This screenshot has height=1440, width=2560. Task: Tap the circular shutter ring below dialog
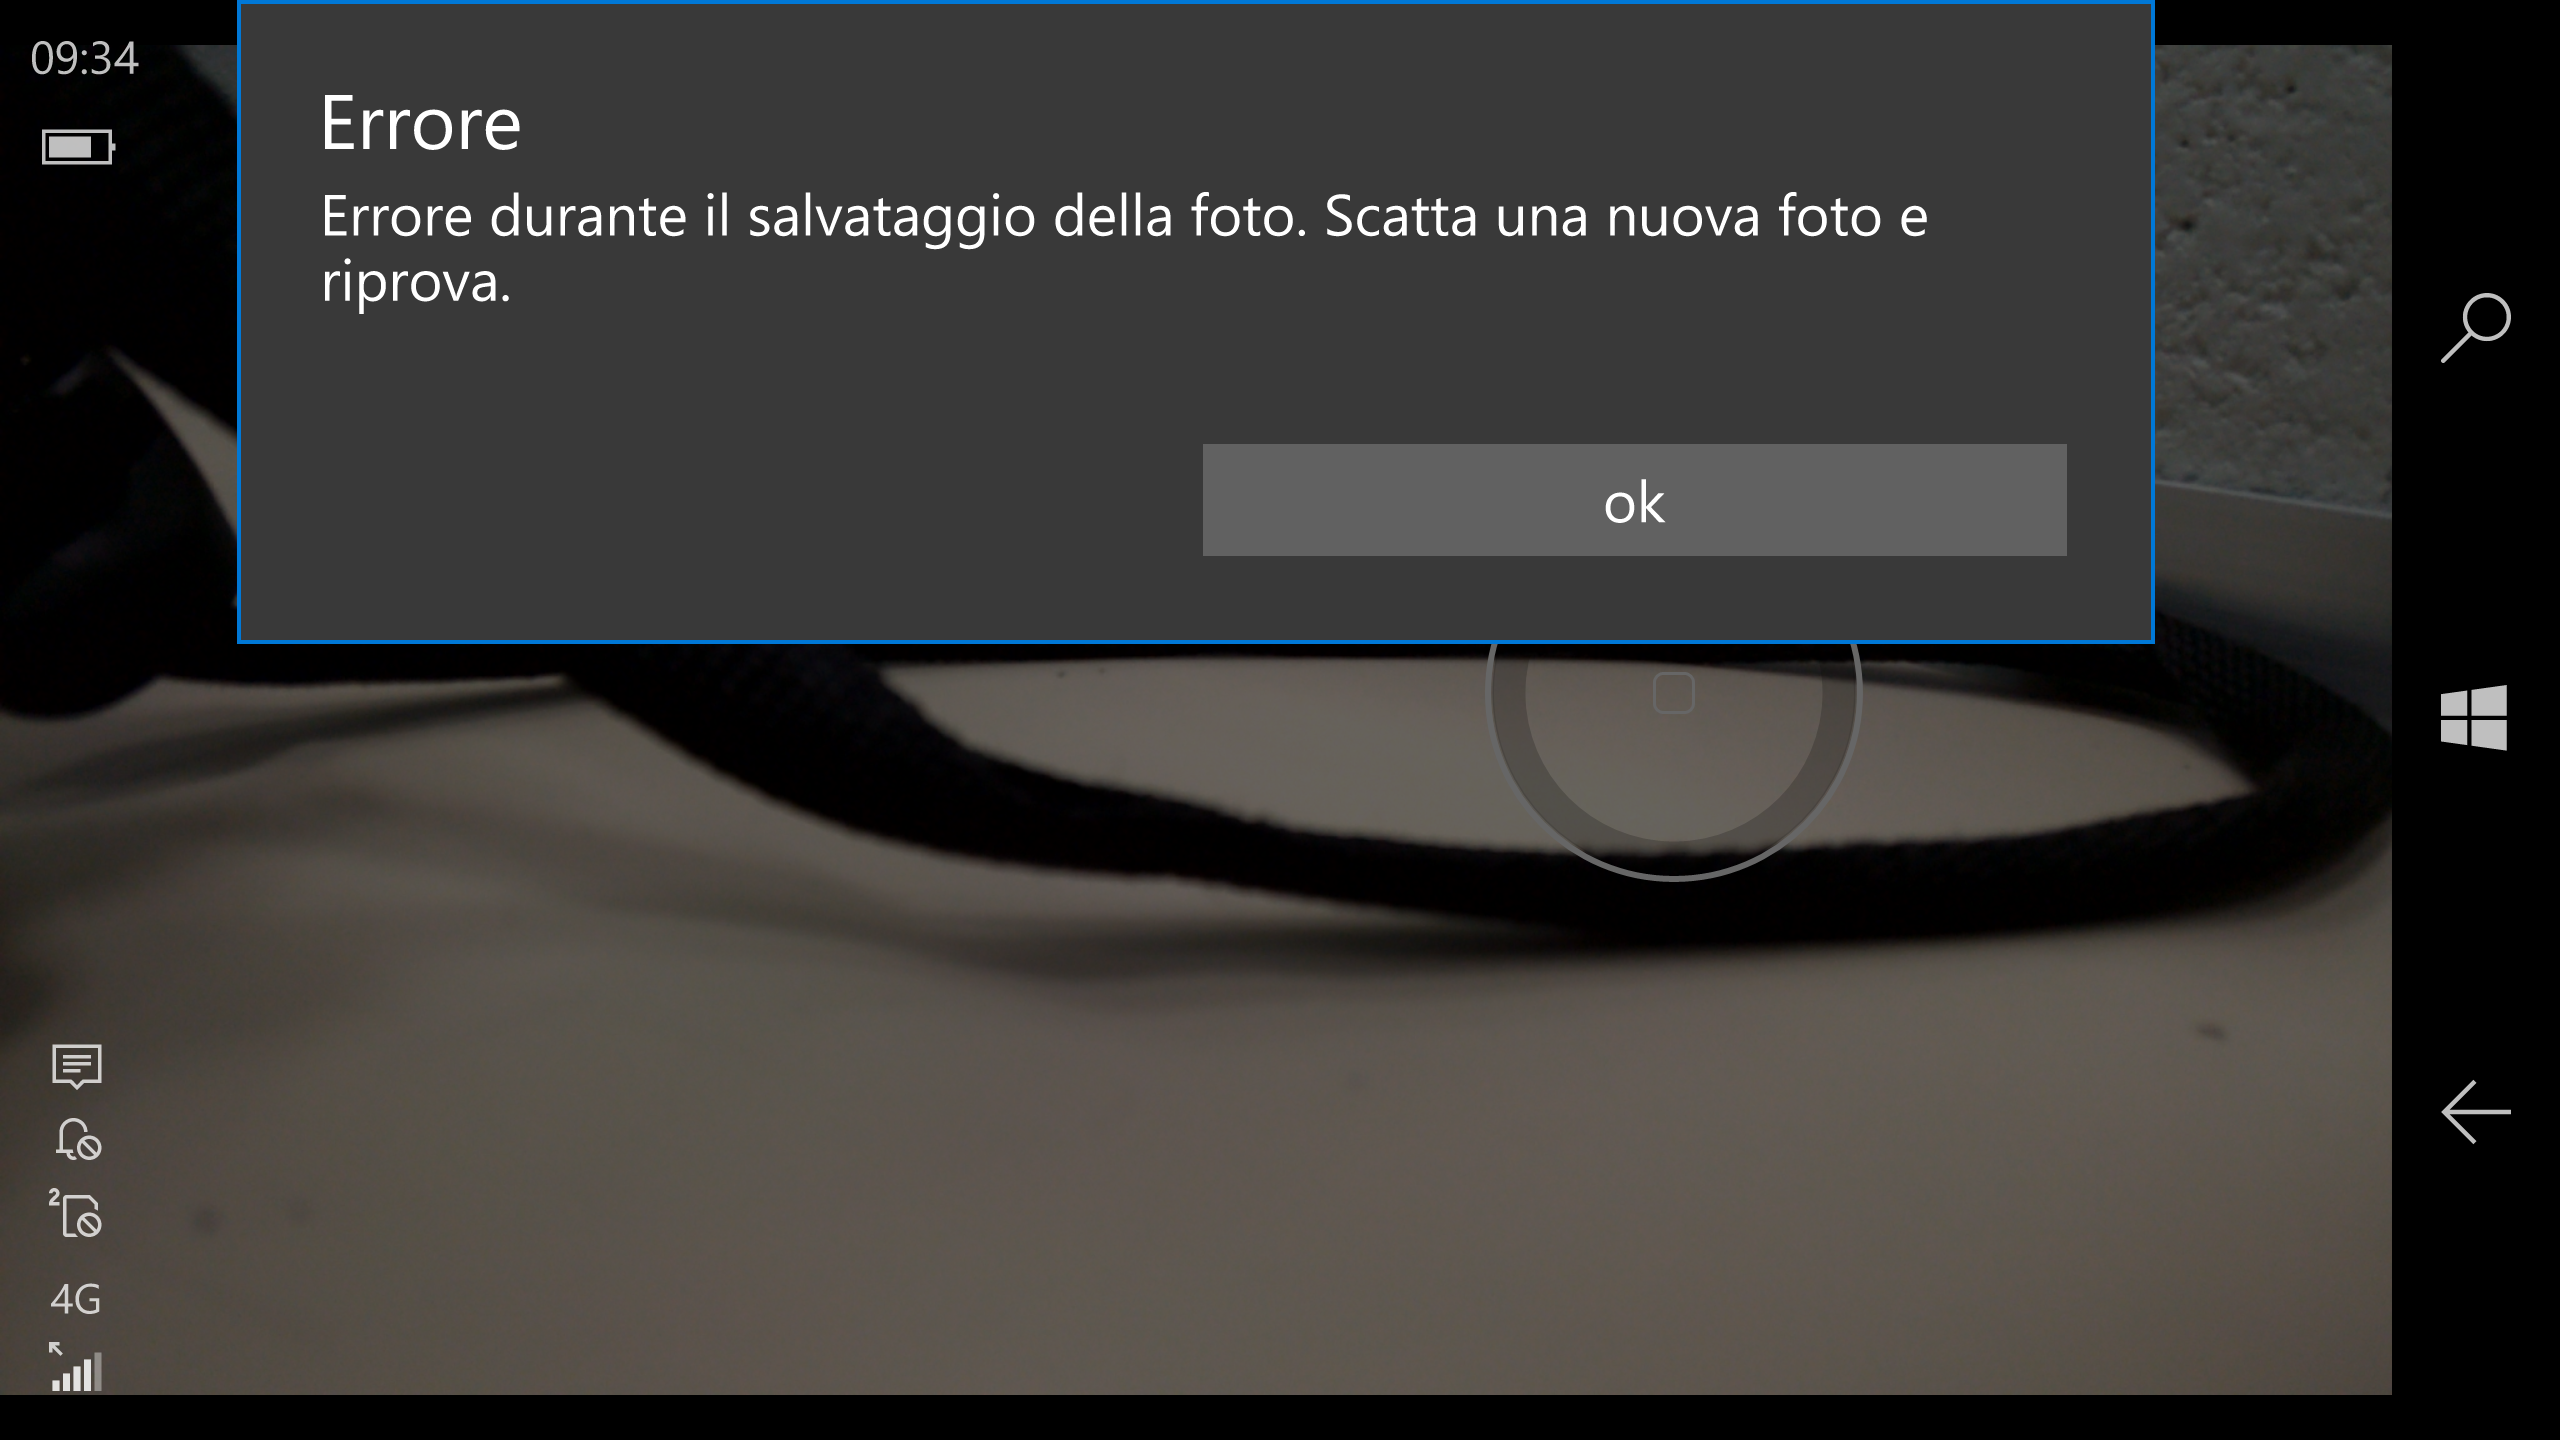click(1673, 760)
